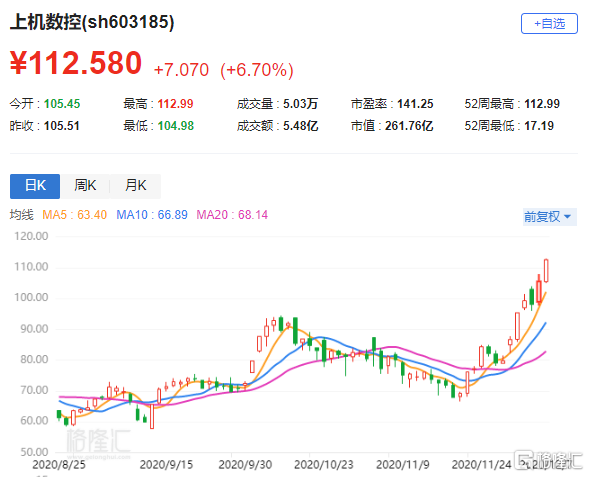Click the 最低 value 104.98
Screen dimensions: 589x477
tap(176, 125)
